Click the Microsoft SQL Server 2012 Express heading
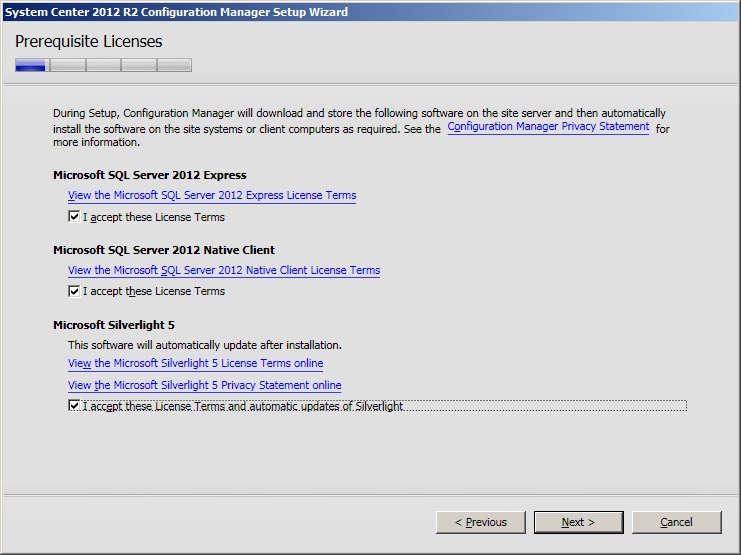The width and height of the screenshot is (741, 555). (x=149, y=175)
